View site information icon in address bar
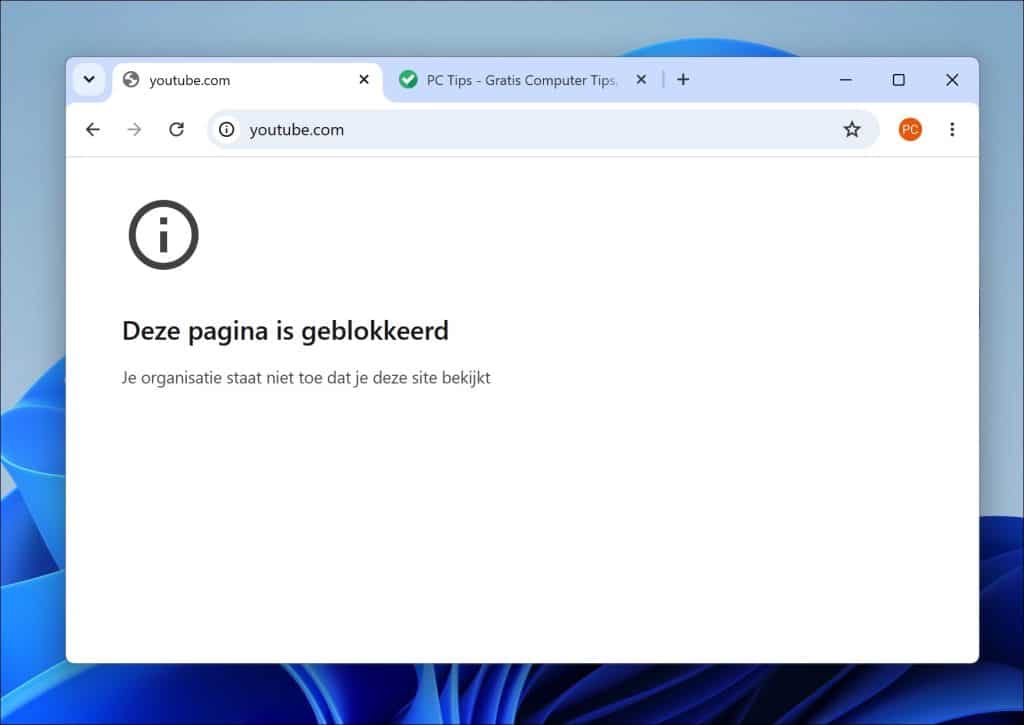Image resolution: width=1024 pixels, height=725 pixels. [227, 129]
